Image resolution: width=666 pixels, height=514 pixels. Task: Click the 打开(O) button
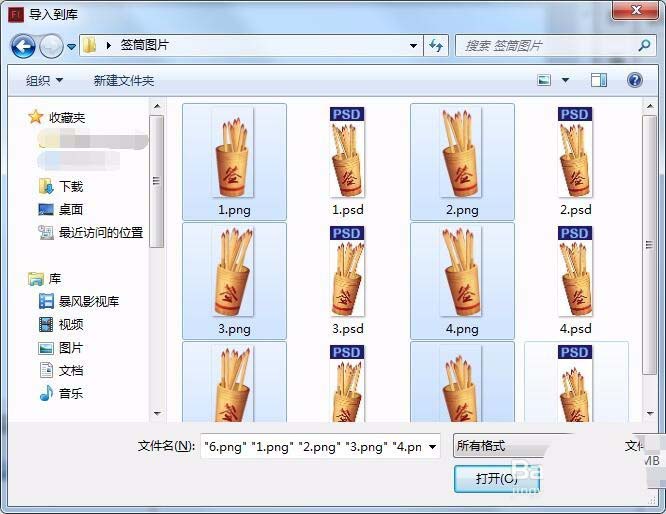(x=496, y=479)
